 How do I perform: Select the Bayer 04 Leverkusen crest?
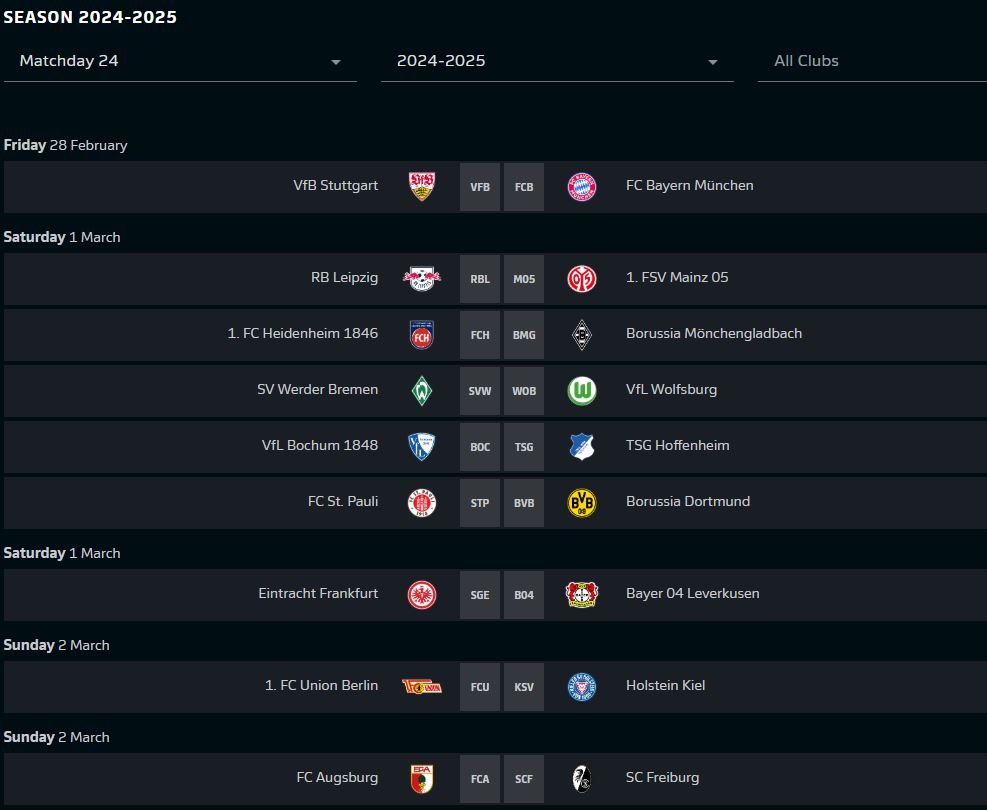582,595
